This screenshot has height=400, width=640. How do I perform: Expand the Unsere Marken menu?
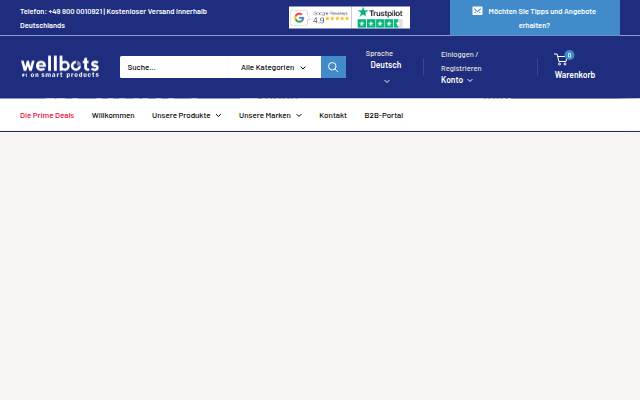[270, 116]
